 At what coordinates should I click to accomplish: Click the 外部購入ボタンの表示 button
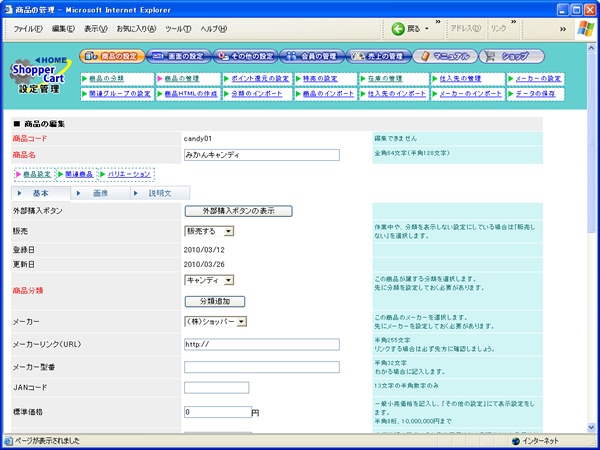(238, 211)
